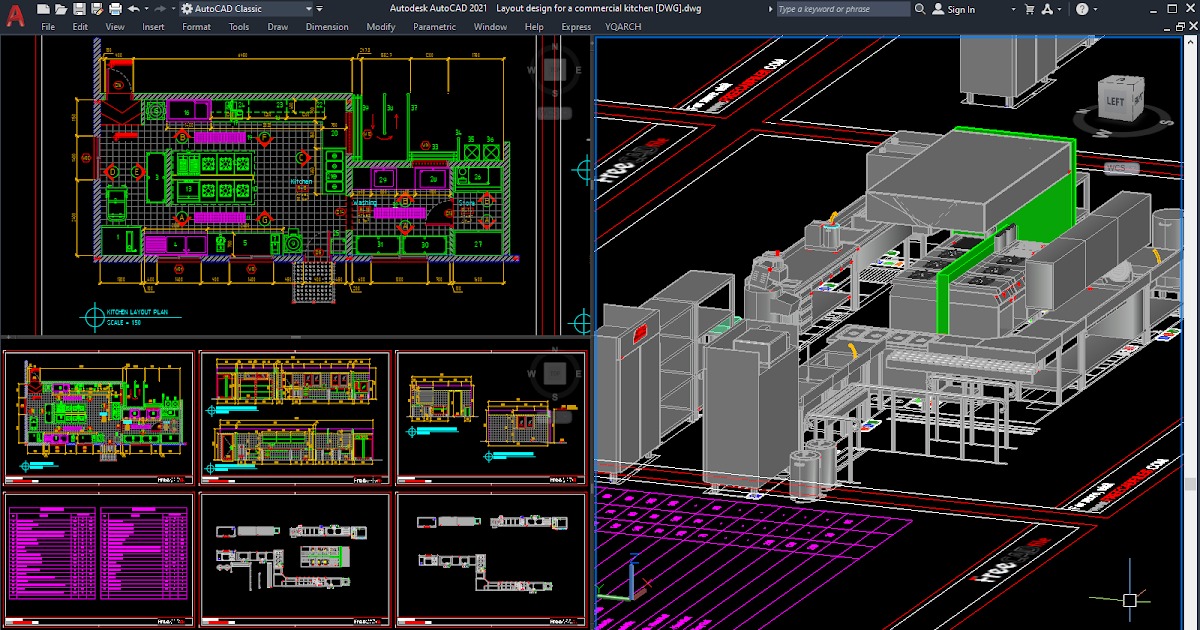The width and height of the screenshot is (1200, 630).
Task: Open the Parametric menu
Action: point(434,27)
